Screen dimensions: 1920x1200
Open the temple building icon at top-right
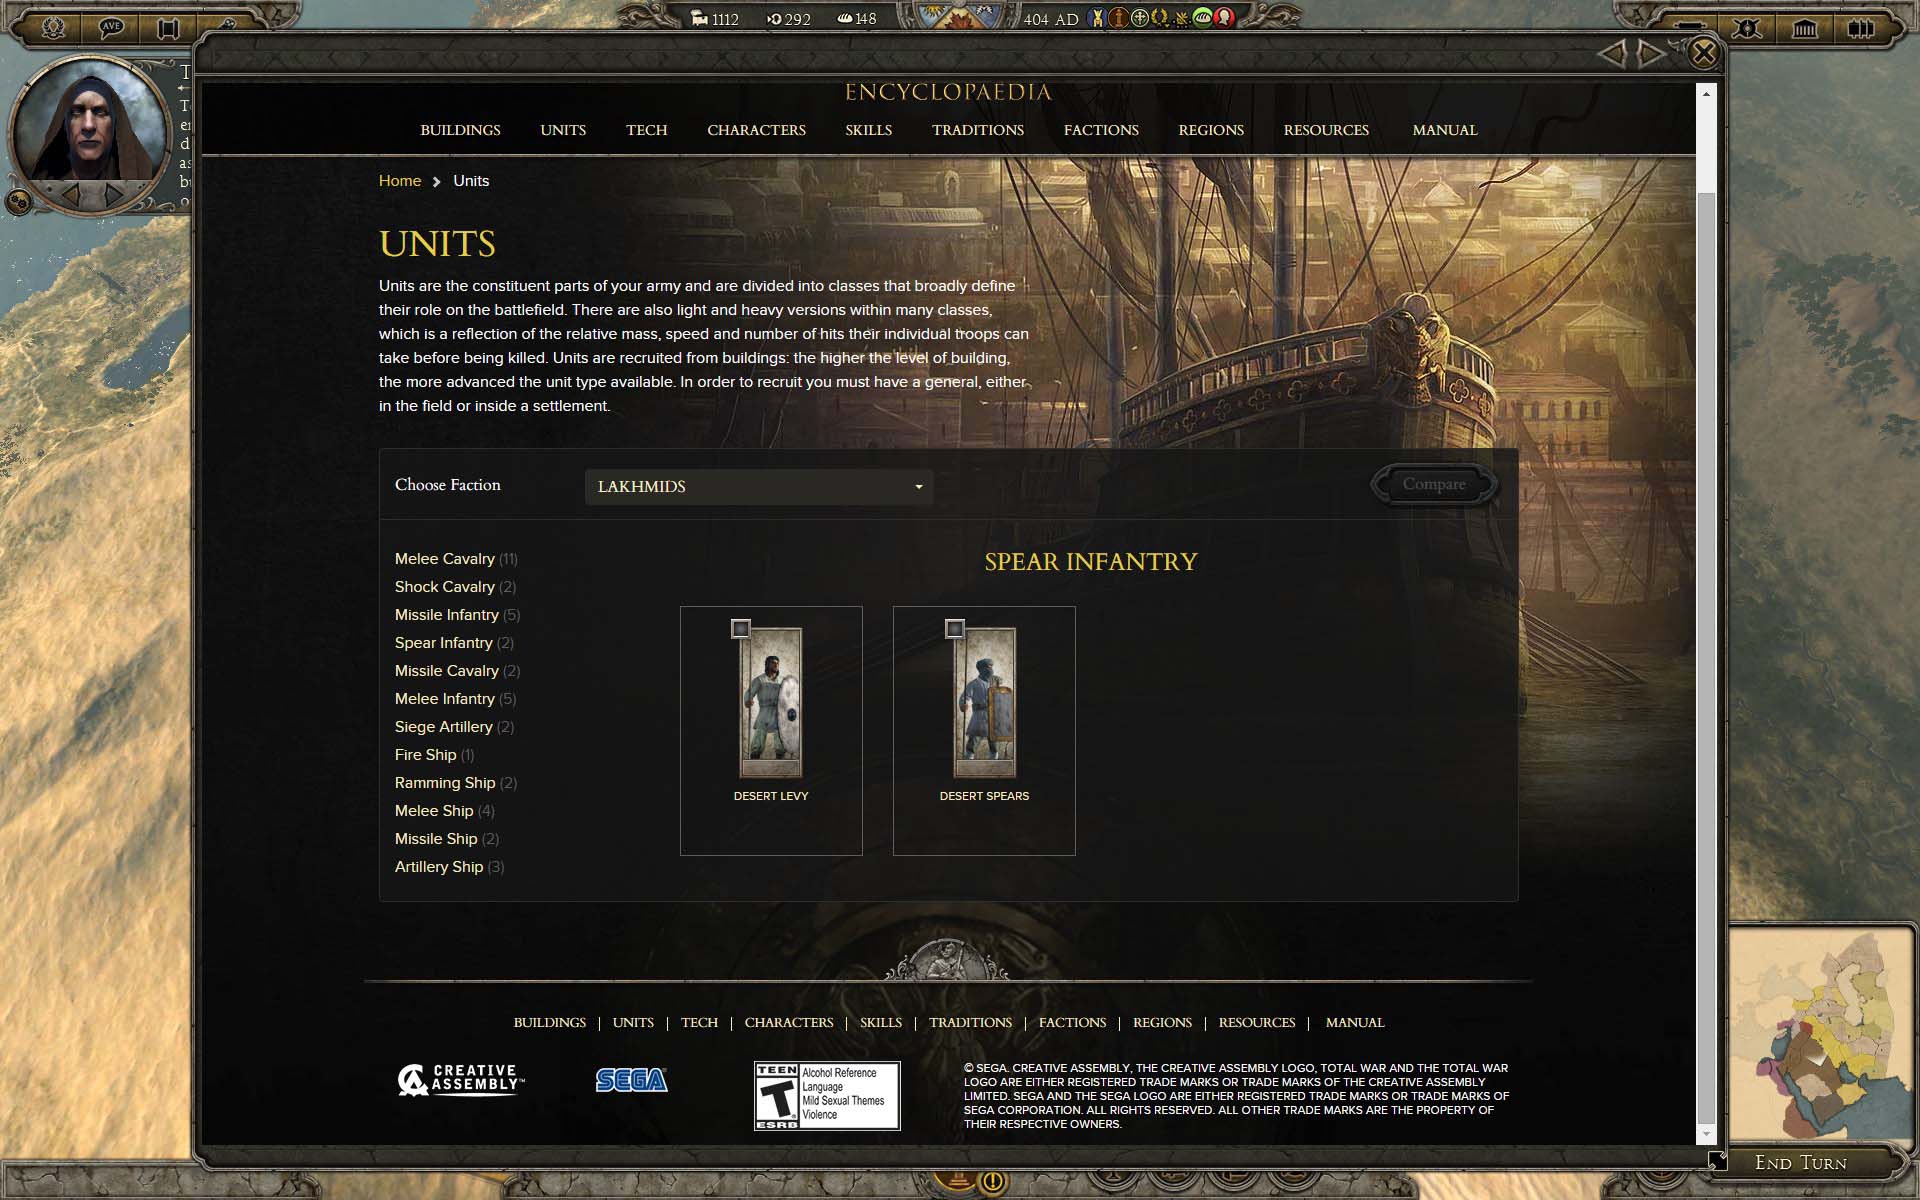[x=1804, y=28]
